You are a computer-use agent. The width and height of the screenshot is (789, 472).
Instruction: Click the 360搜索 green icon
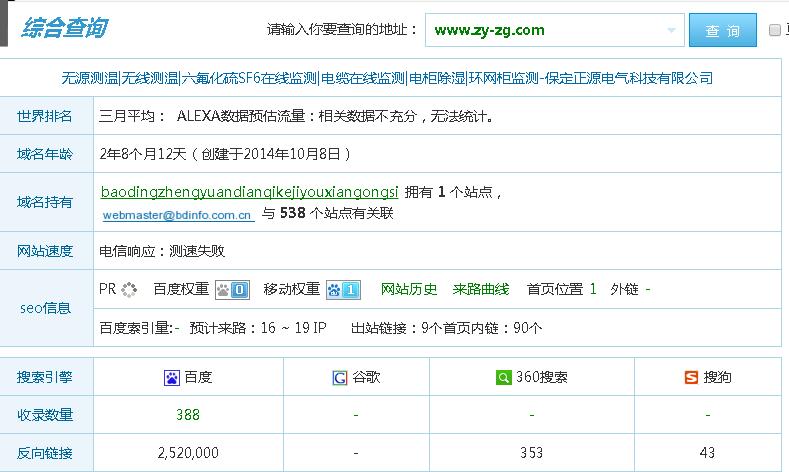(x=505, y=378)
